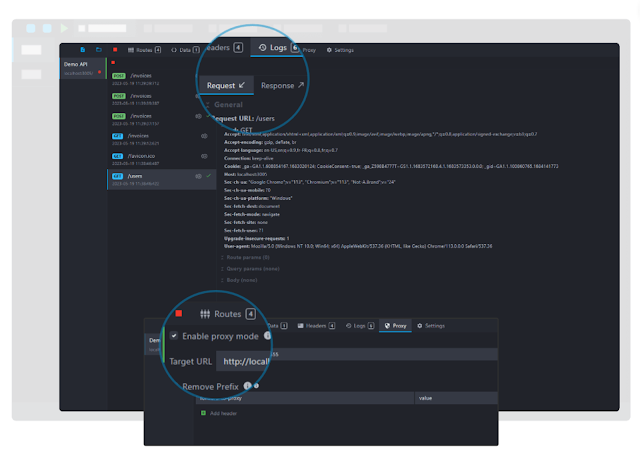Image resolution: width=640 pixels, height=472 pixels.
Task: Select the GET /users log entry
Action: 160,180
